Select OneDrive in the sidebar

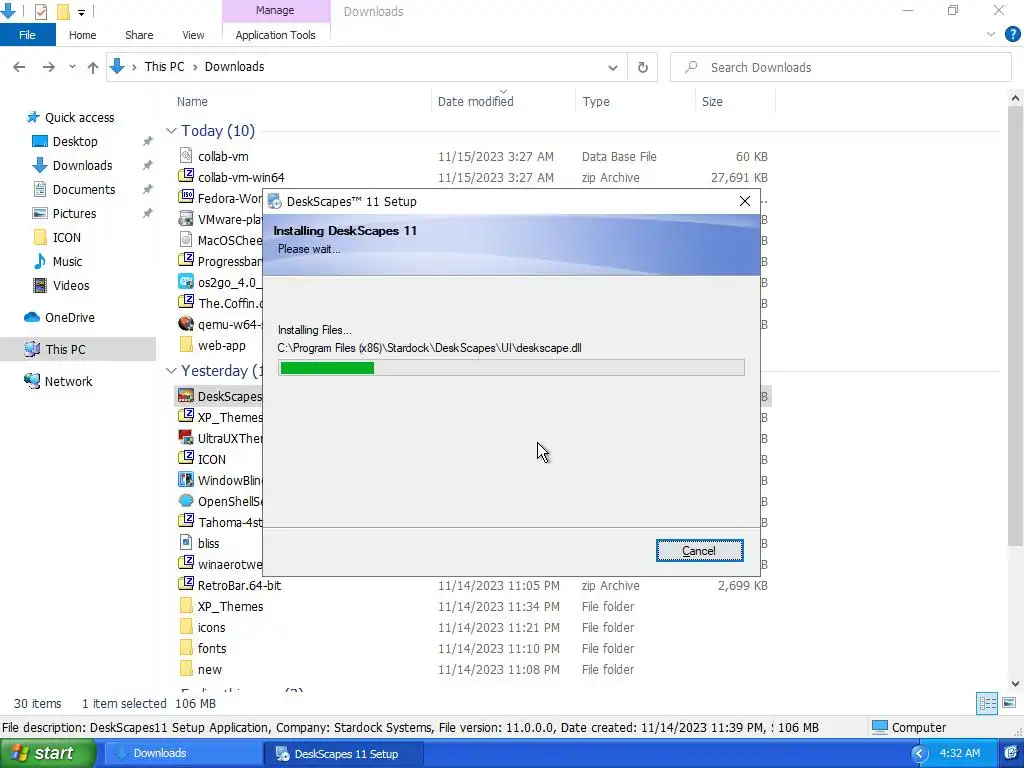tap(69, 317)
